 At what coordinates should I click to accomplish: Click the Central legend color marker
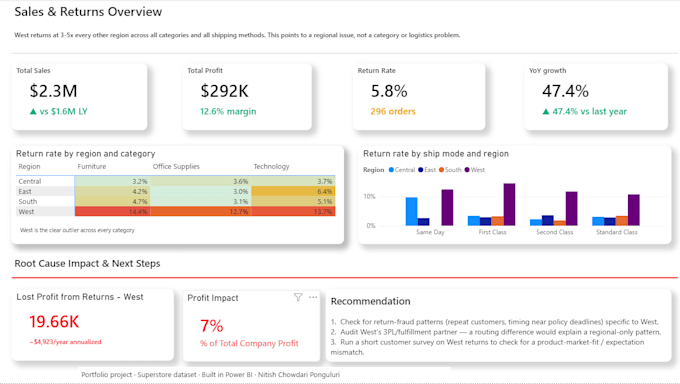click(391, 170)
